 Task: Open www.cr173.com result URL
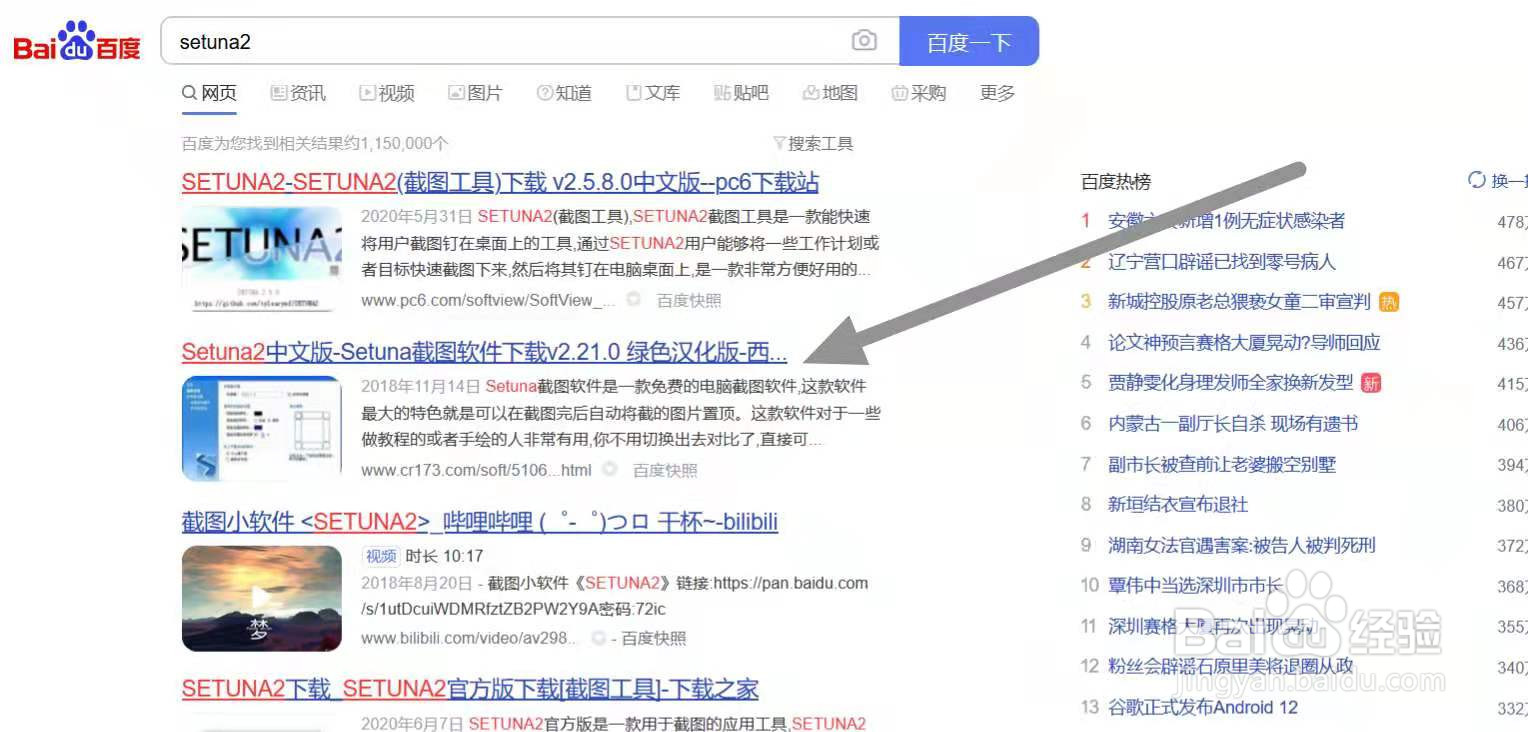tap(476, 470)
